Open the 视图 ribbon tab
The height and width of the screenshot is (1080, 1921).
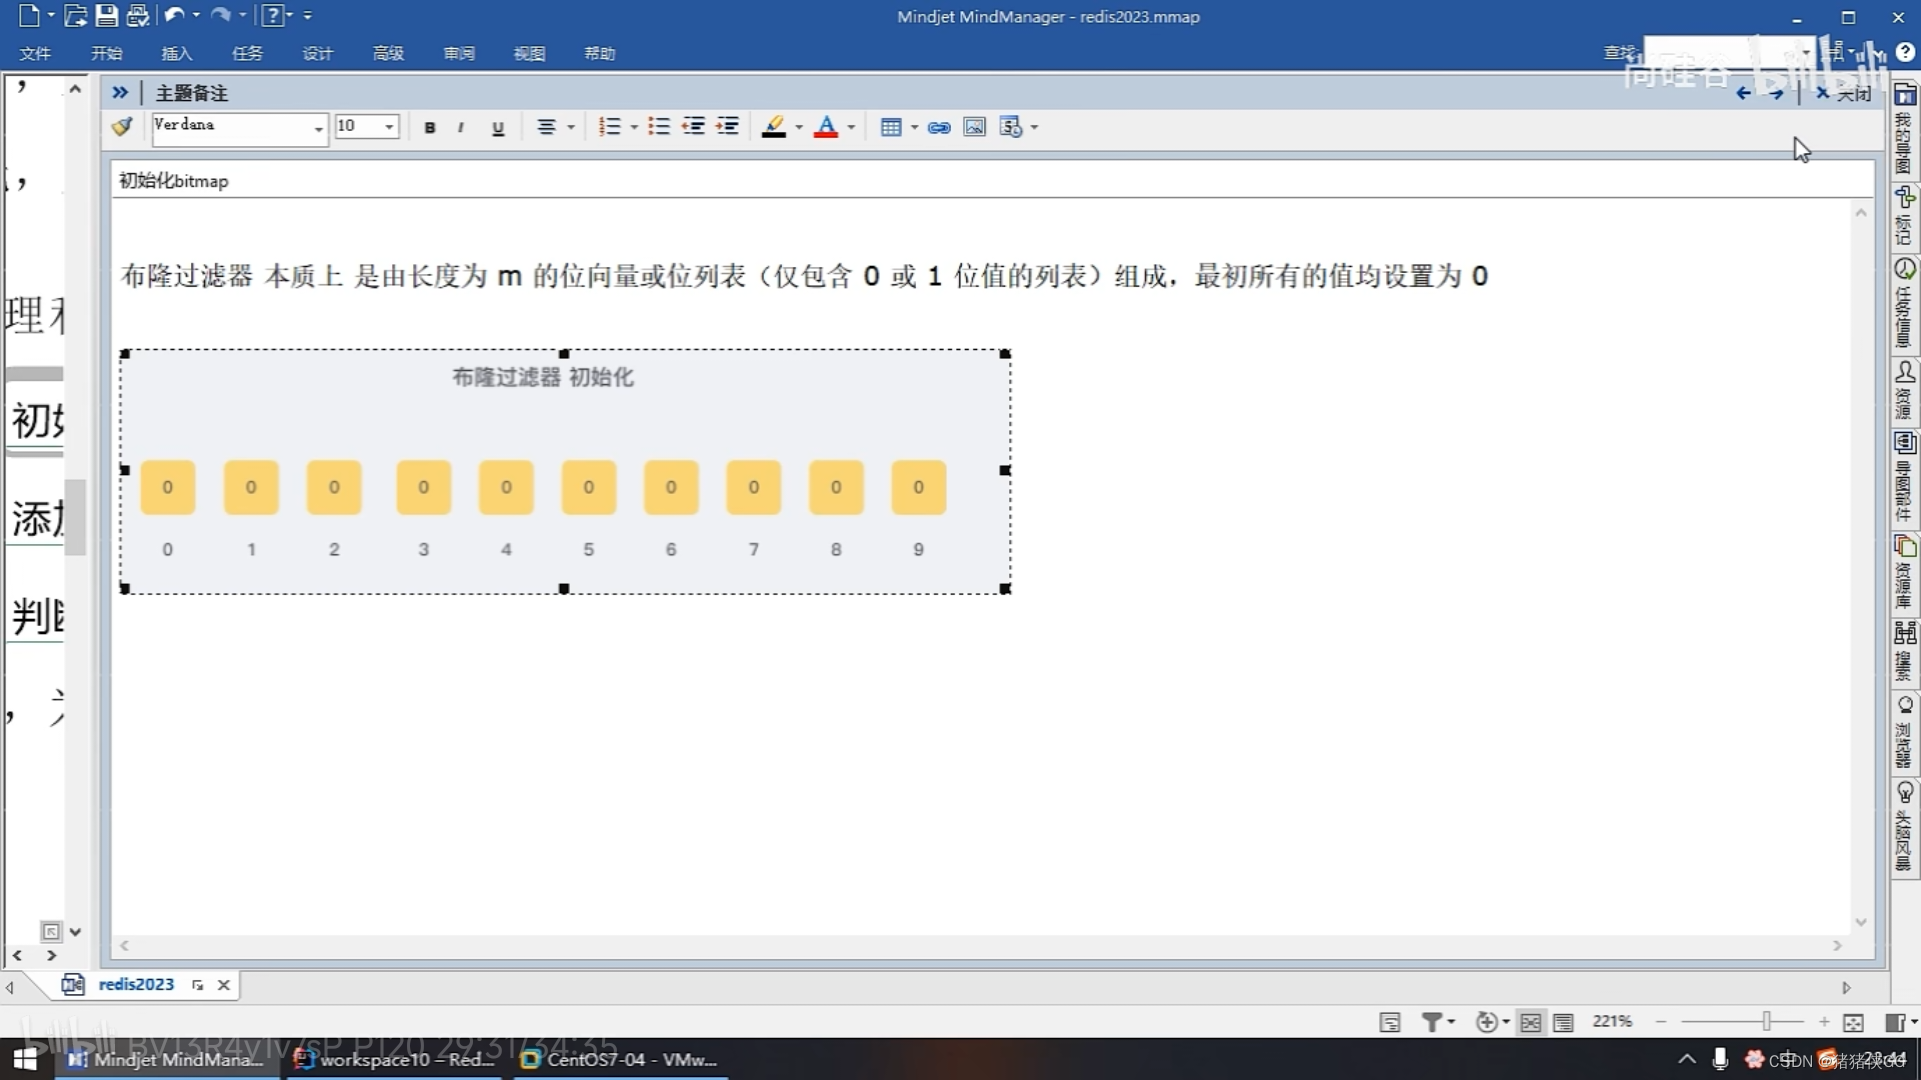click(529, 53)
